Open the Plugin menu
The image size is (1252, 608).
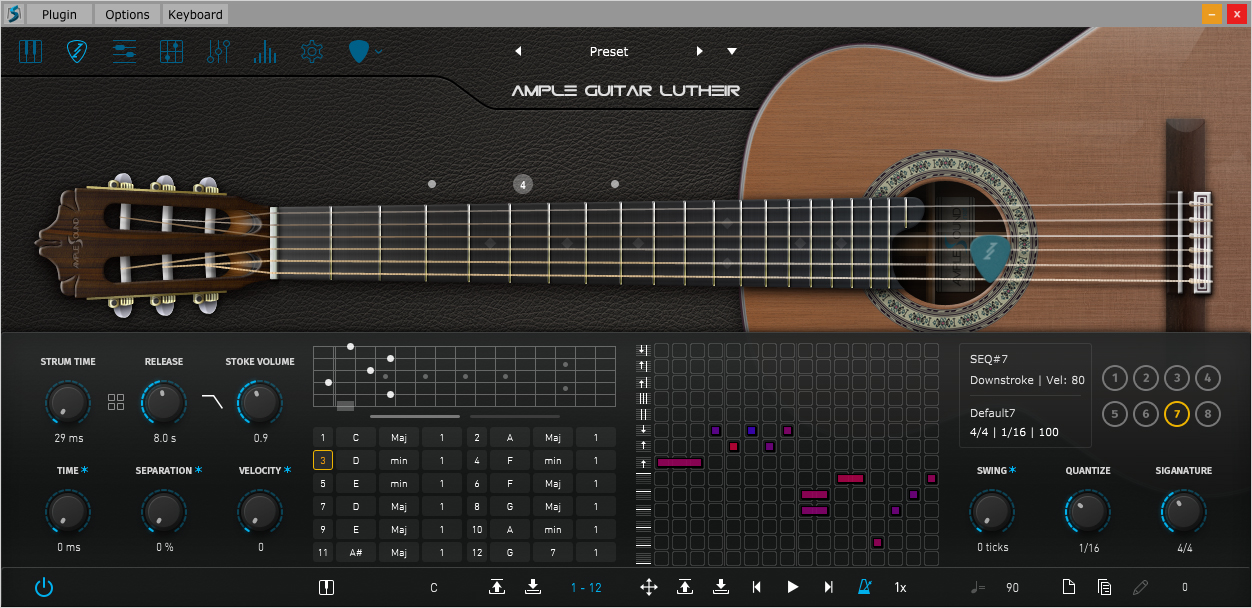[59, 14]
